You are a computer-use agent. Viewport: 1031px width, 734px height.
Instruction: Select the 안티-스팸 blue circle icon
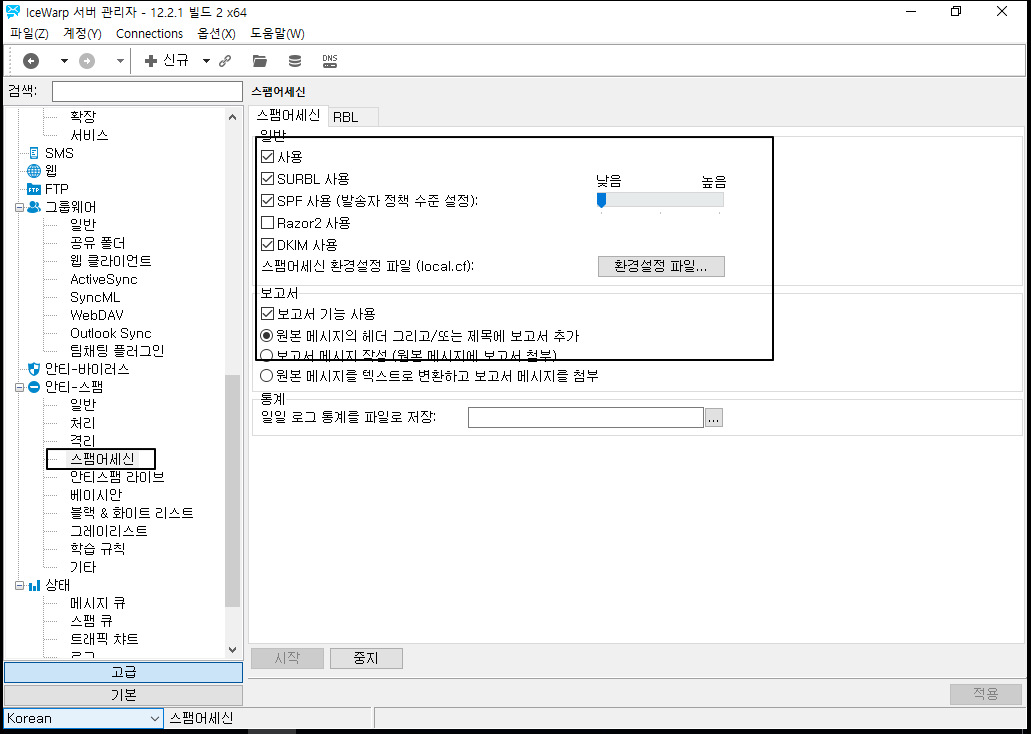[34, 387]
